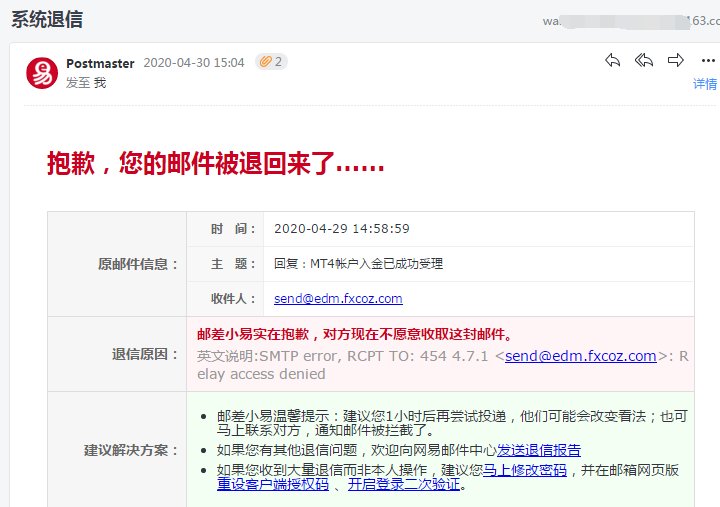This screenshot has height=507, width=720.
Task: Click the 退信原因 label cell
Action: [x=117, y=354]
